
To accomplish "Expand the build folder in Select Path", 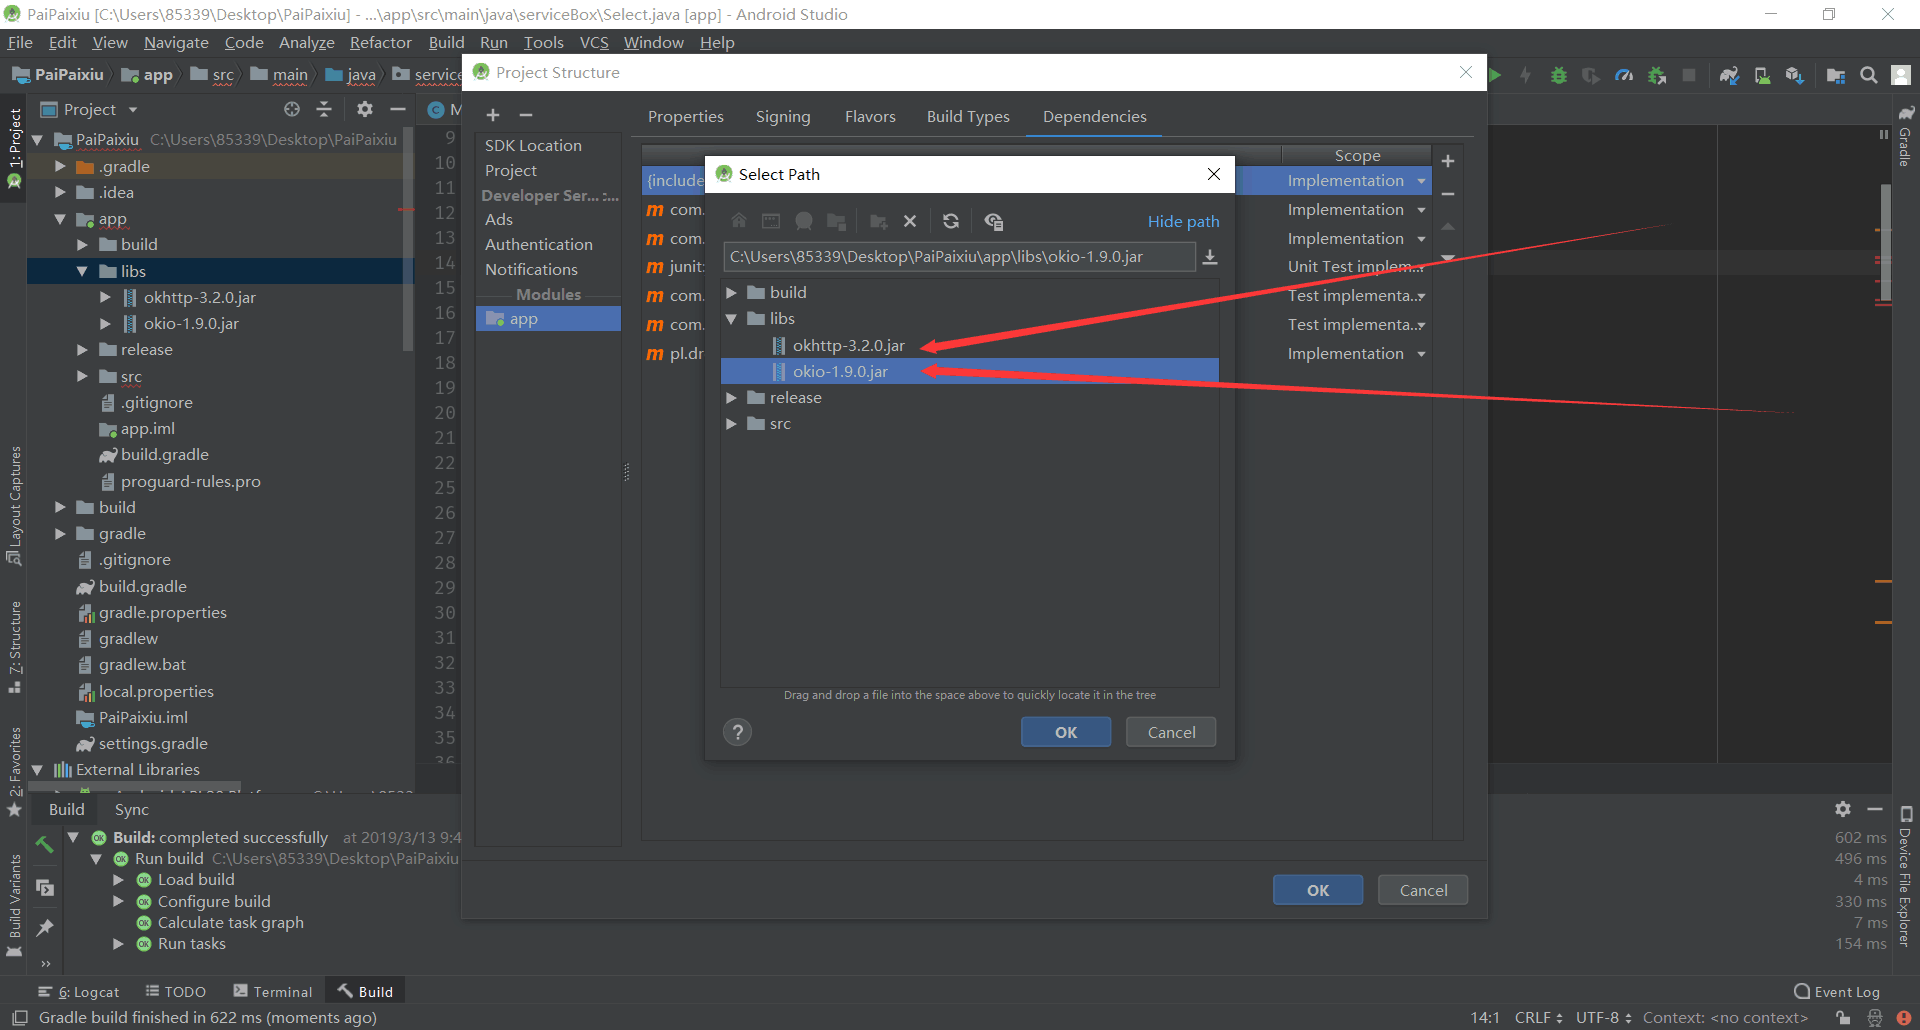I will 731,293.
